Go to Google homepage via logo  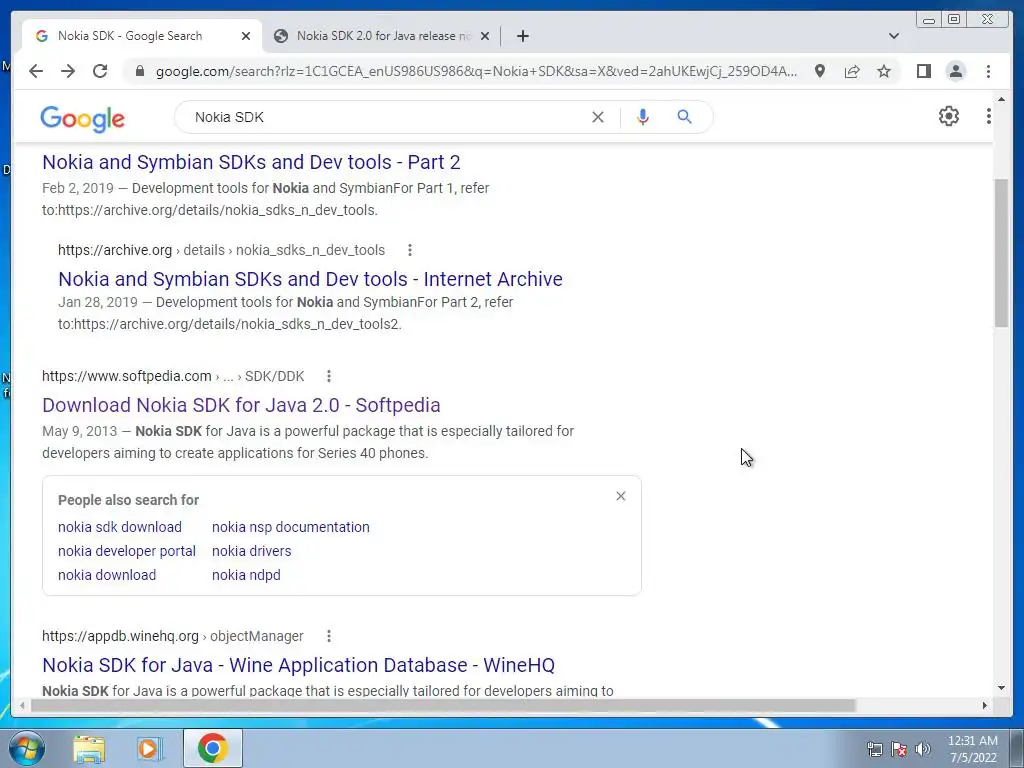coord(82,118)
